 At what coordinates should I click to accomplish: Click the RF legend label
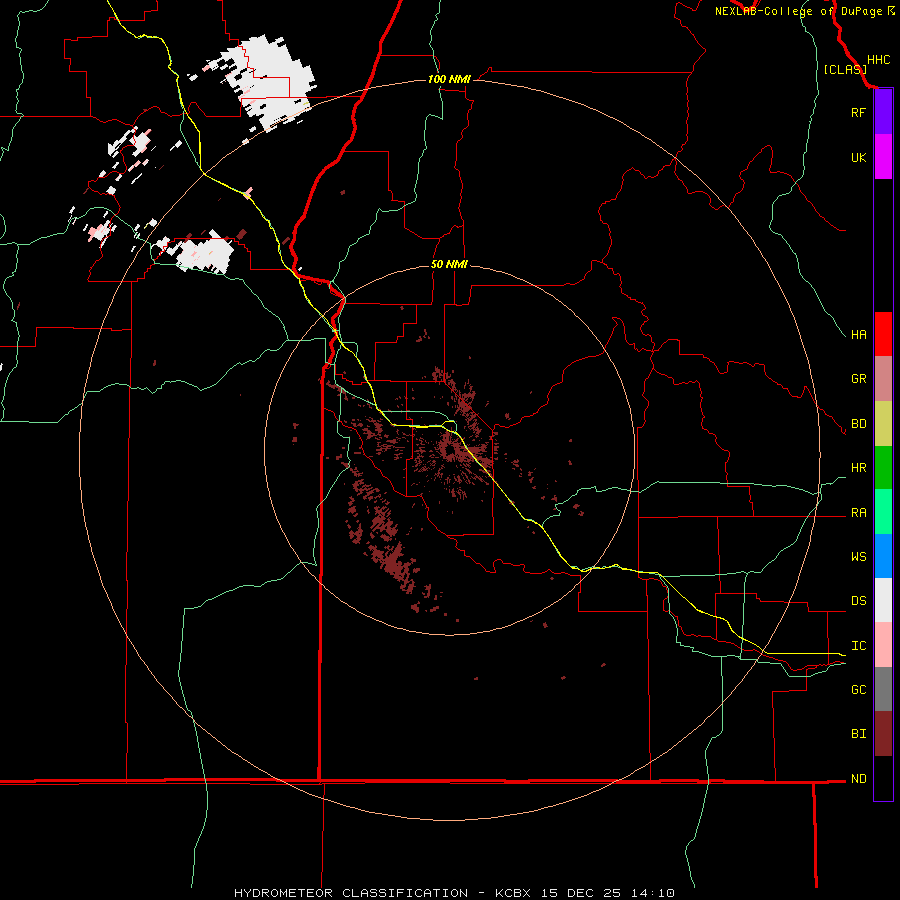(858, 112)
